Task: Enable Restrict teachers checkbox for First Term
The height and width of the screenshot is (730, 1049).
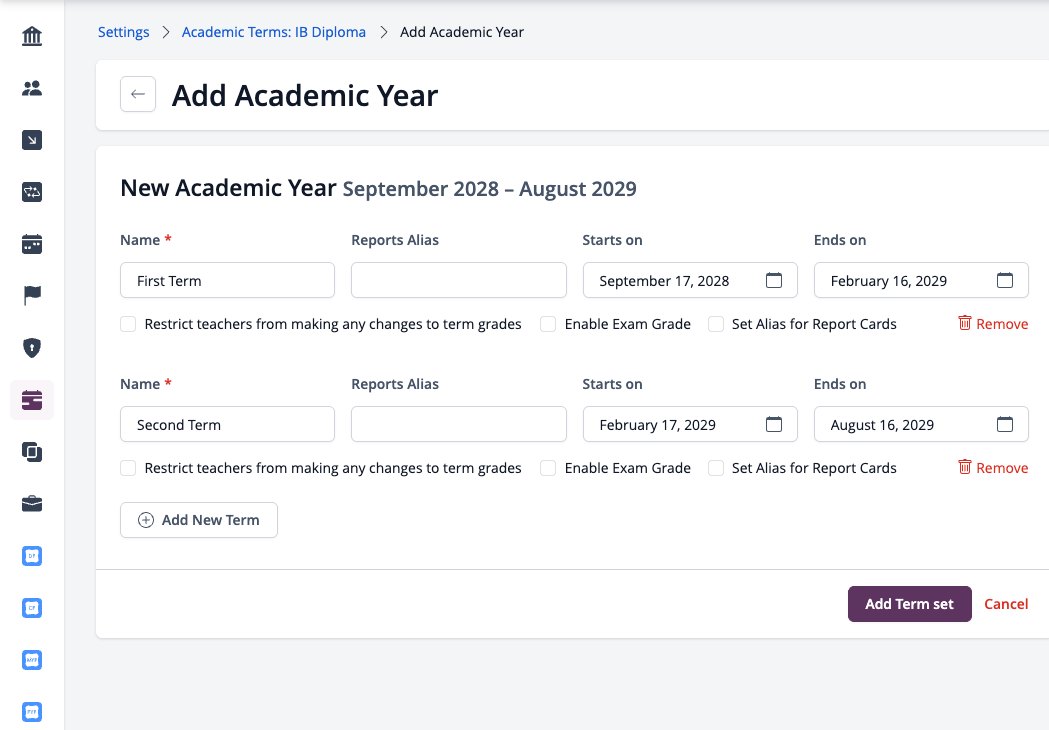Action: point(128,324)
